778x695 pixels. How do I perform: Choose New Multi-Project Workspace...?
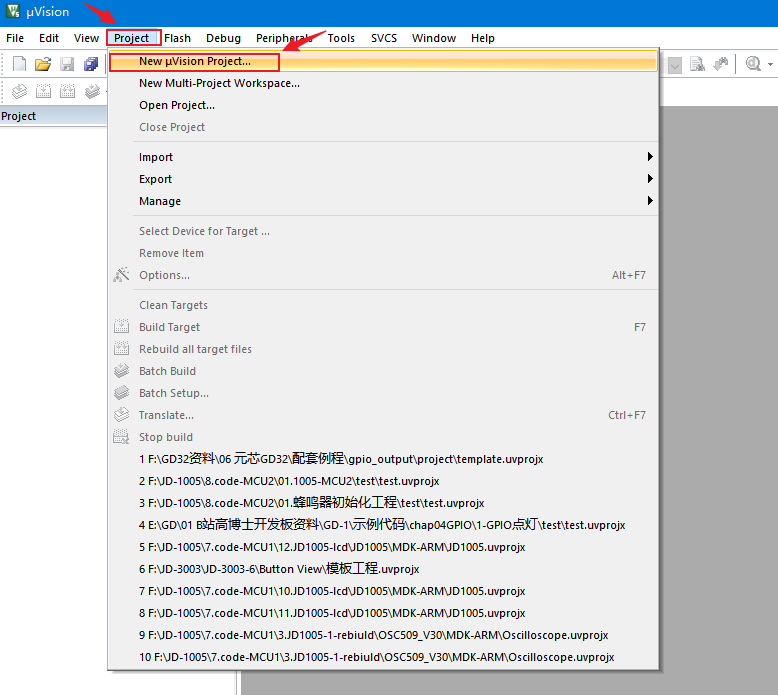383,83
